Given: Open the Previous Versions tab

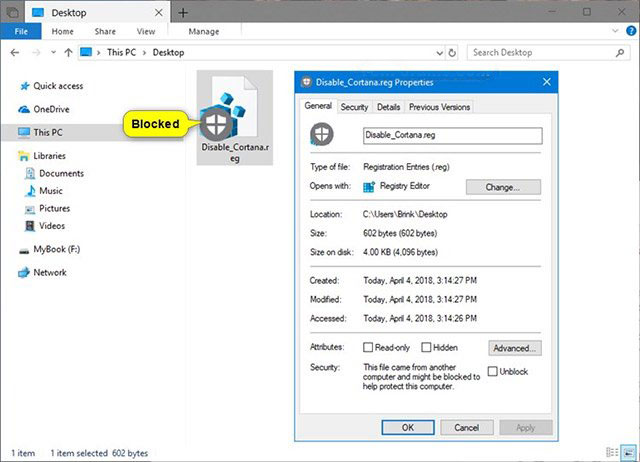Looking at the screenshot, I should (x=439, y=107).
